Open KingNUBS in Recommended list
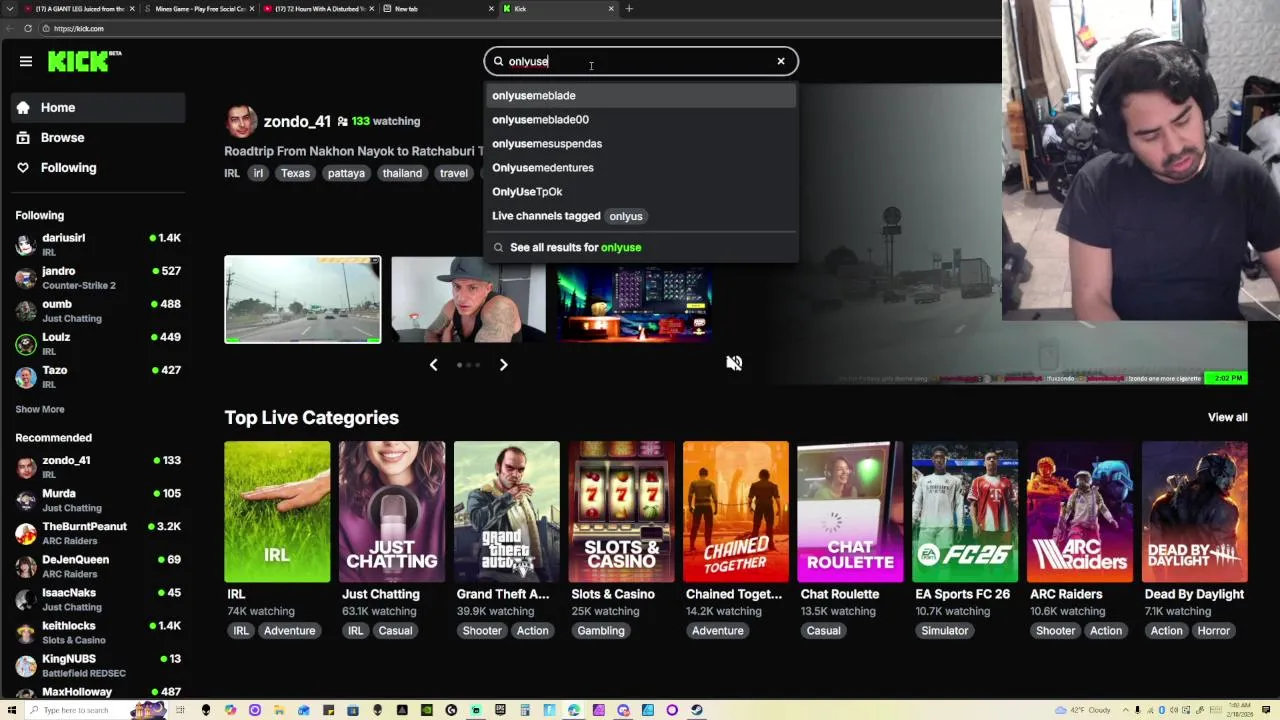Image resolution: width=1280 pixels, height=720 pixels. pos(98,665)
